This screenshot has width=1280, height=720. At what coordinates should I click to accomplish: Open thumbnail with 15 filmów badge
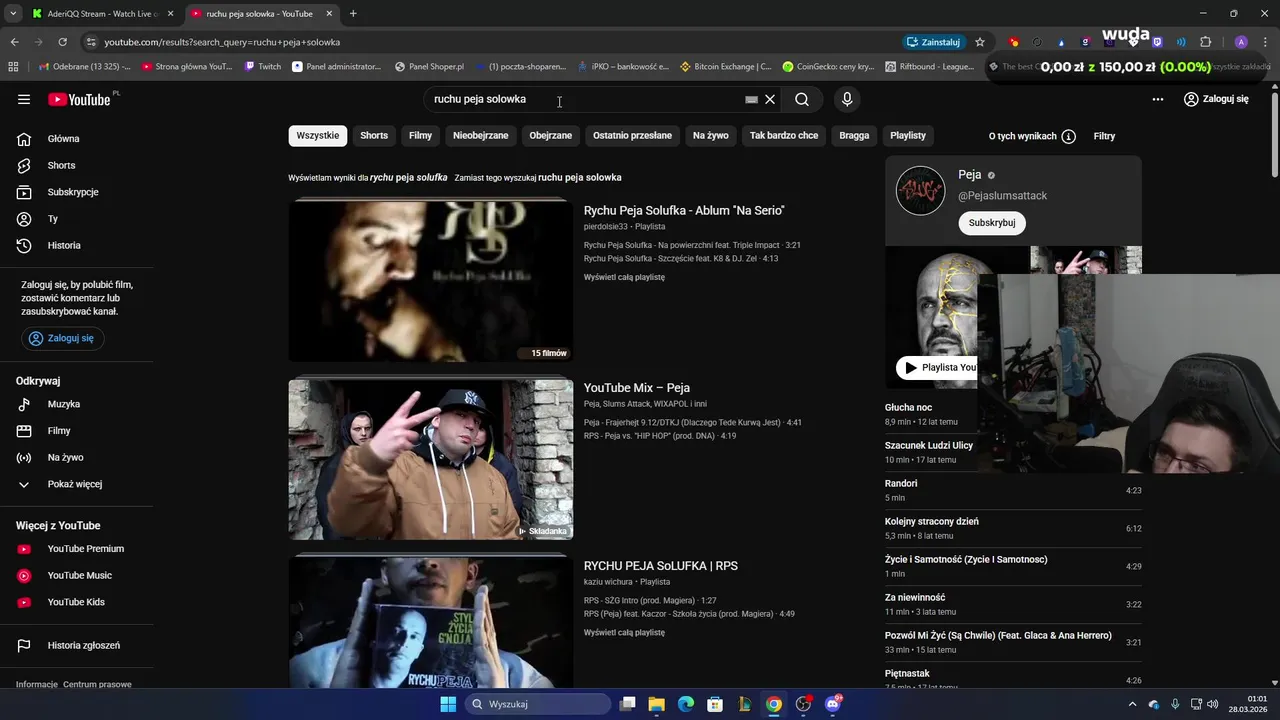click(431, 280)
